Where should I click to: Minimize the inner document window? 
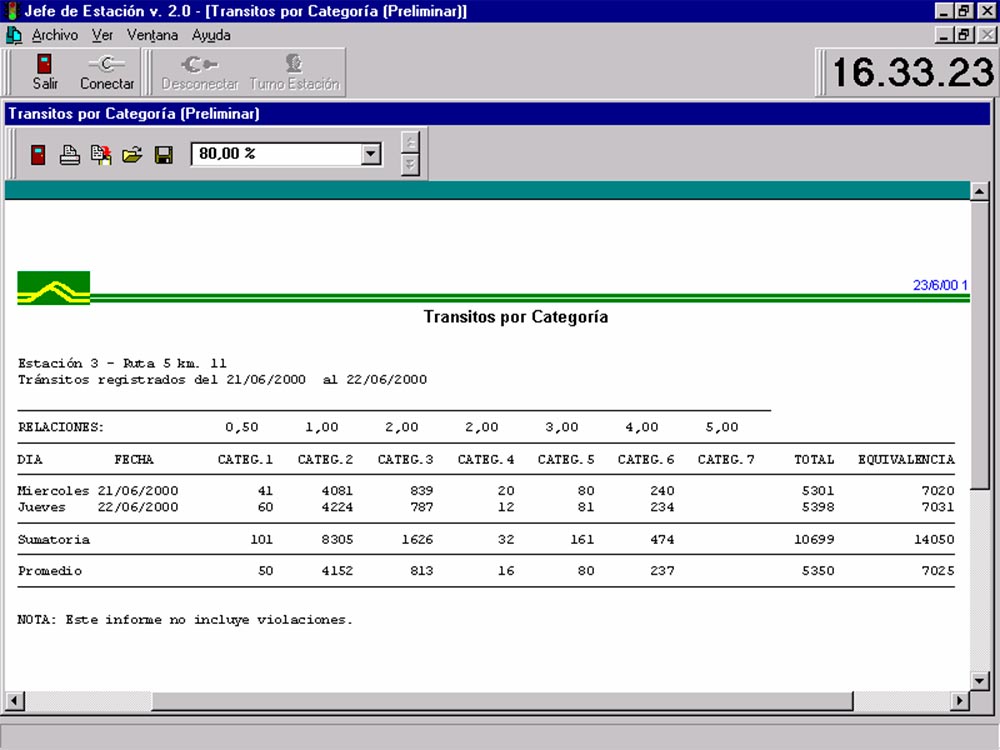pos(945,35)
